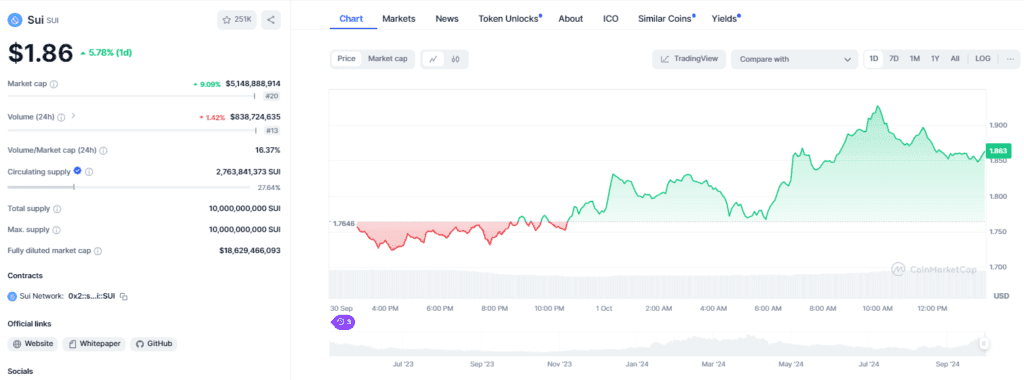Image resolution: width=1024 pixels, height=380 pixels.
Task: Open the News tab
Action: pos(447,18)
